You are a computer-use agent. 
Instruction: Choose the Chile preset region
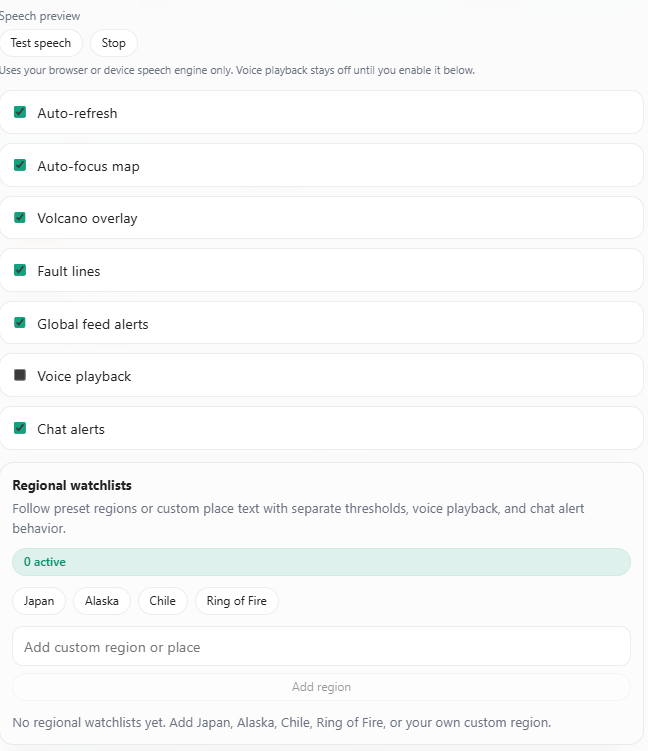click(x=162, y=601)
